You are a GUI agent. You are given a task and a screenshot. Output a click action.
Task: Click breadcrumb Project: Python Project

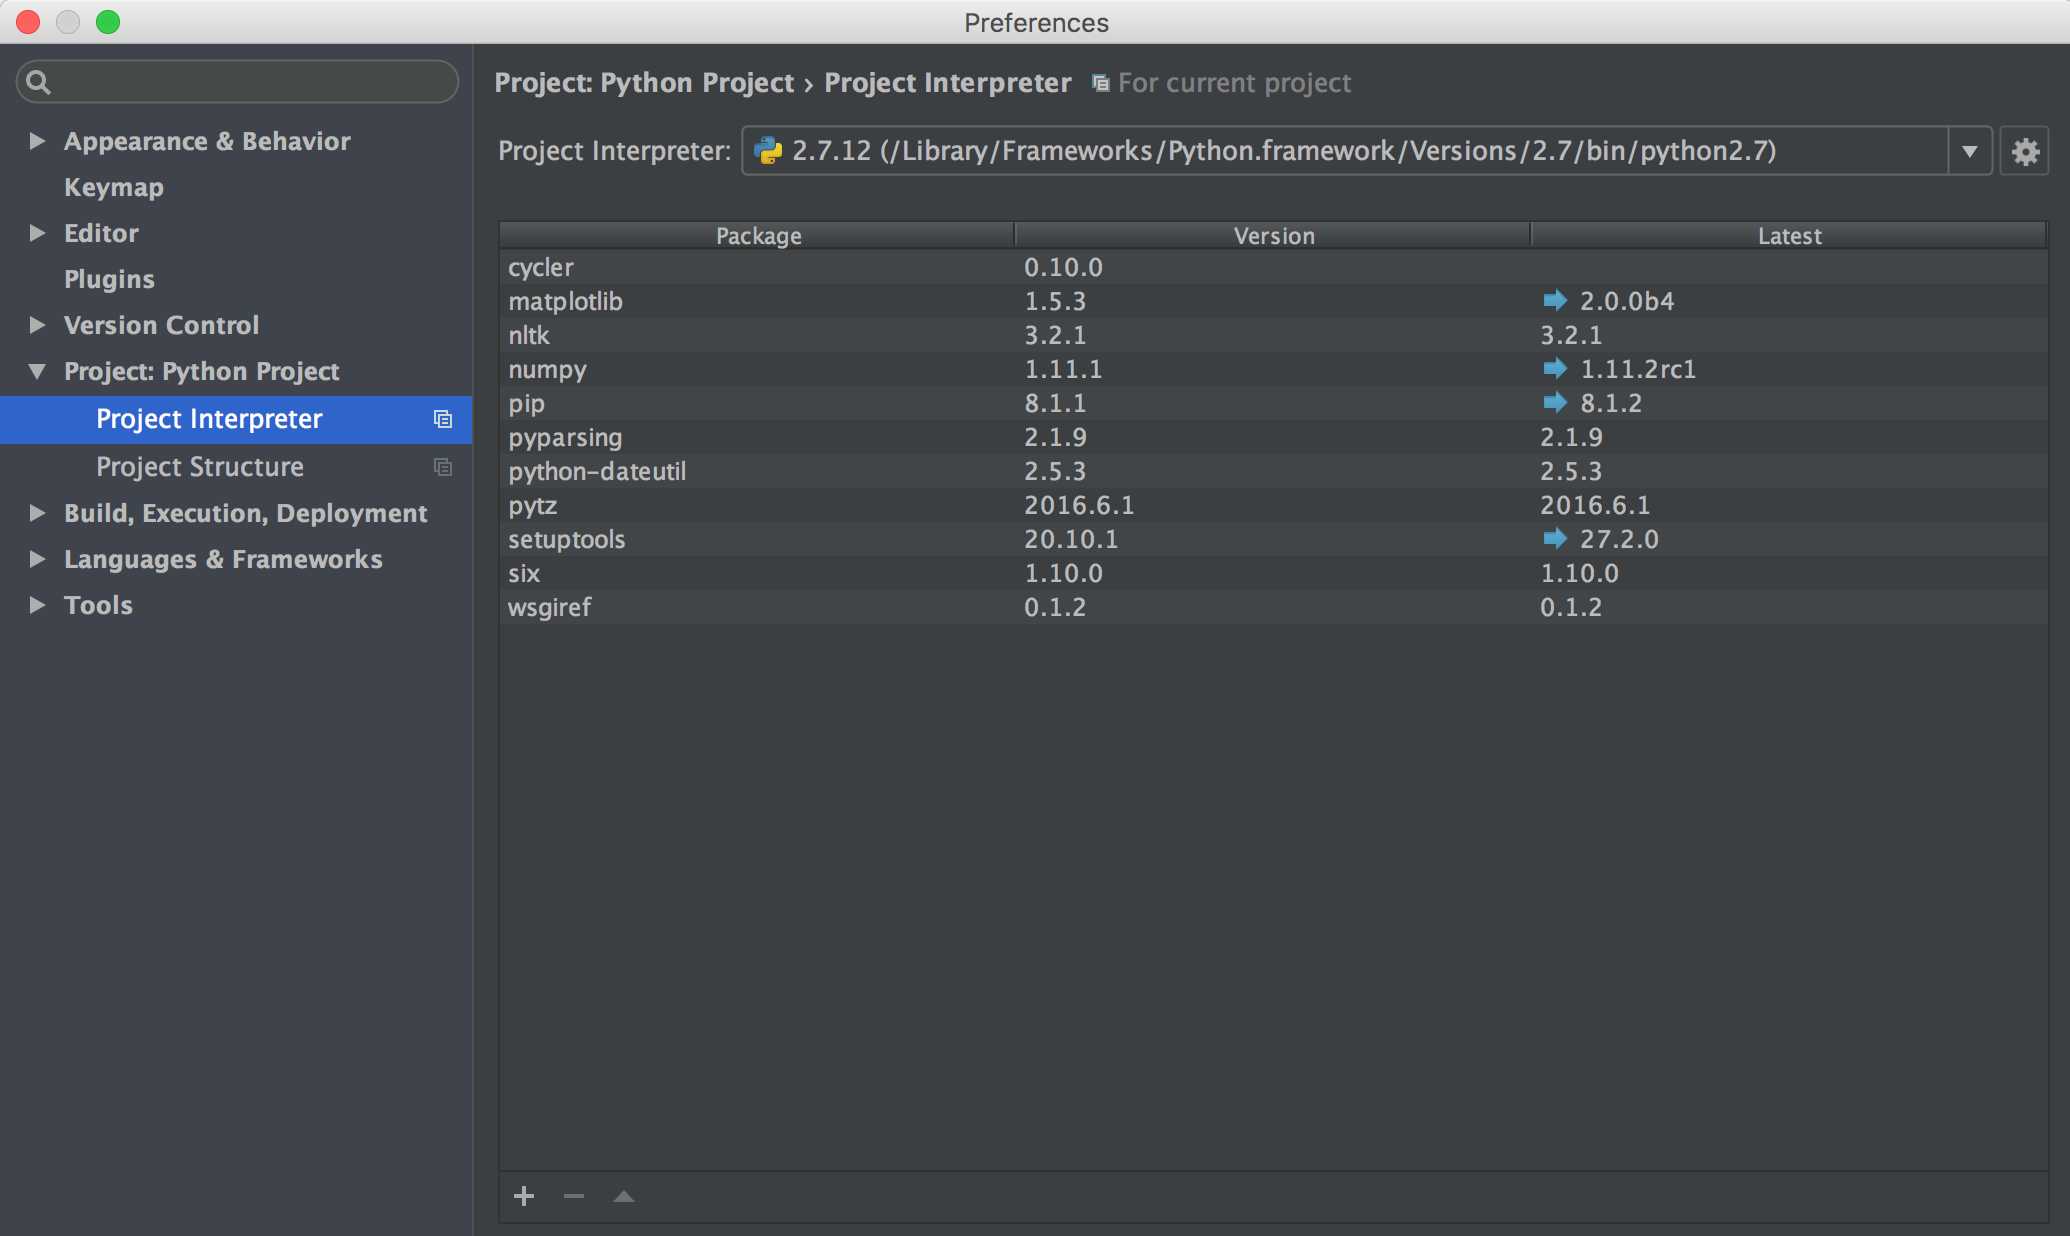pyautogui.click(x=644, y=83)
